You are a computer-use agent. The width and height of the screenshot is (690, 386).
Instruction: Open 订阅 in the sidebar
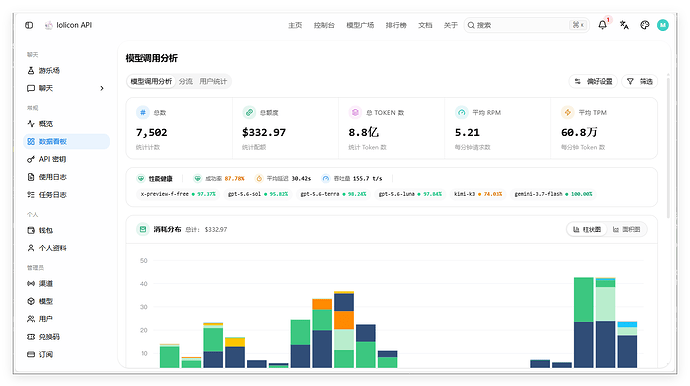(x=66, y=354)
